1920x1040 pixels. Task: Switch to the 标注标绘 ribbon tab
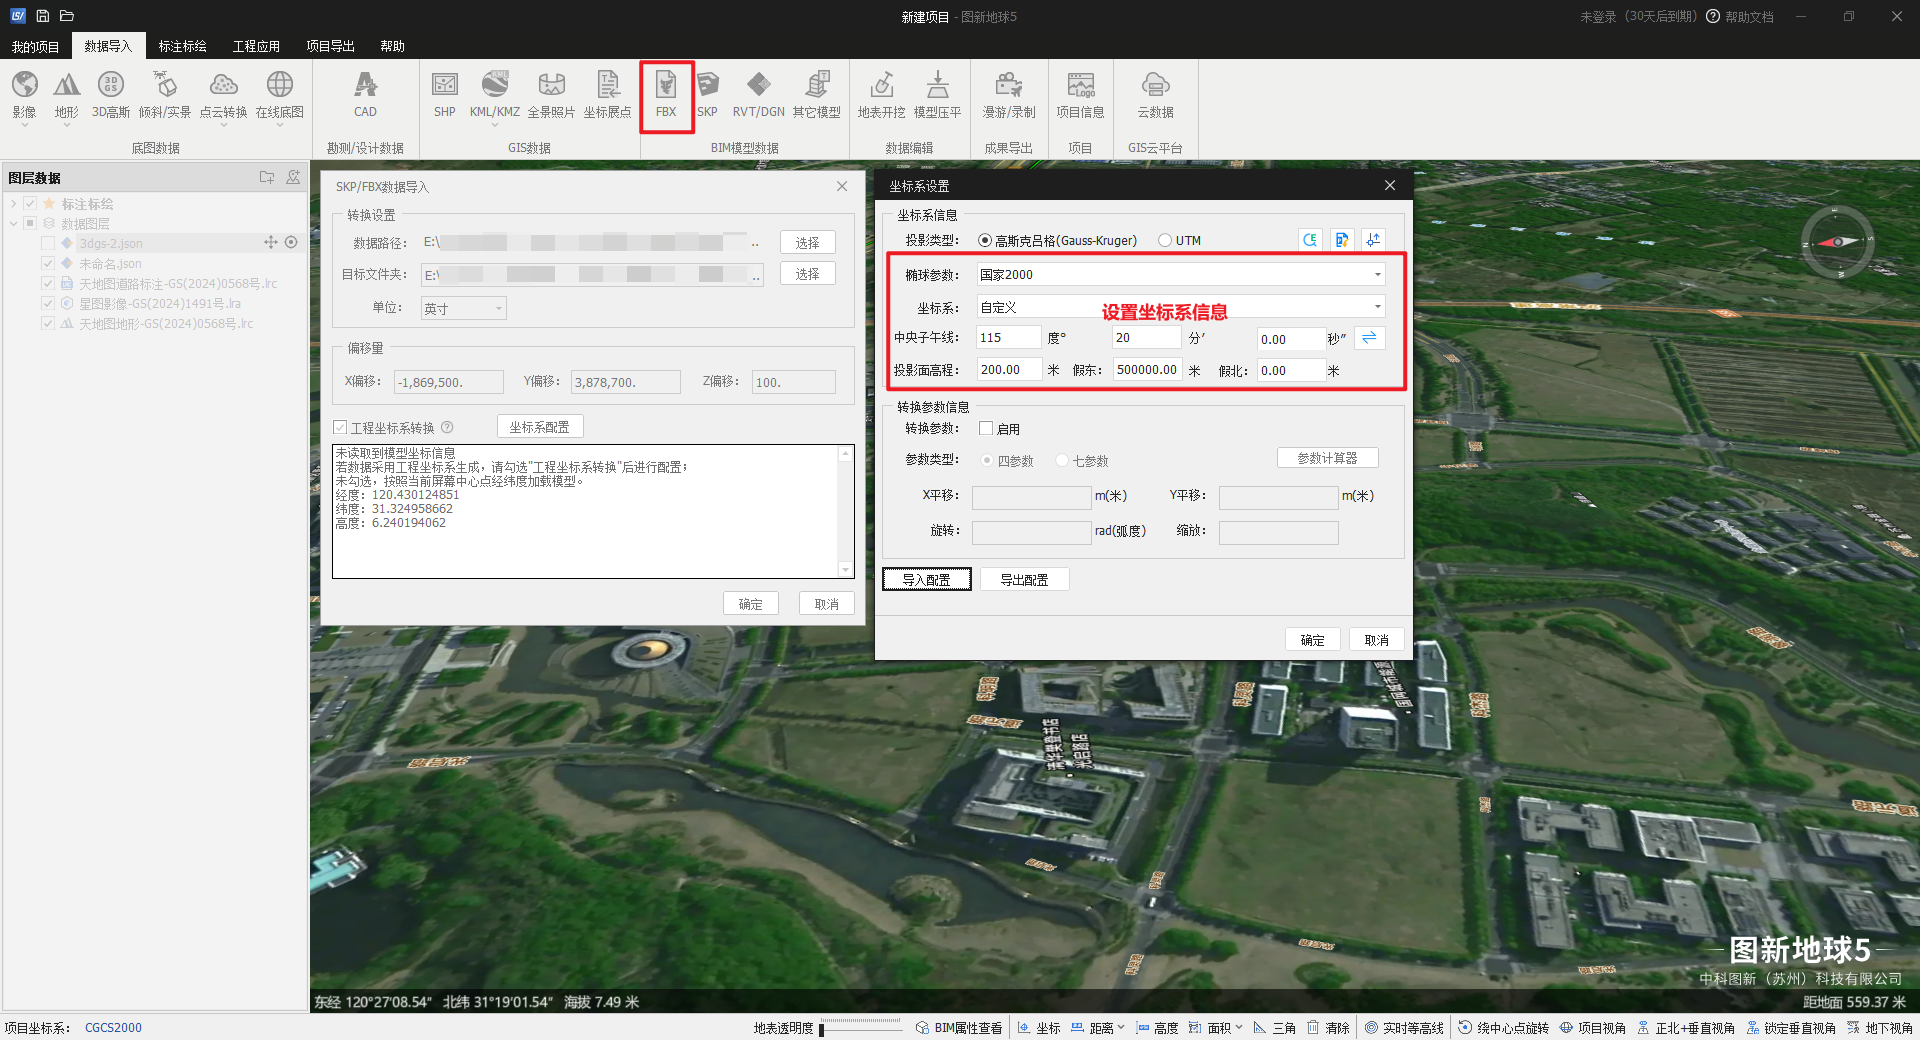tap(182, 46)
